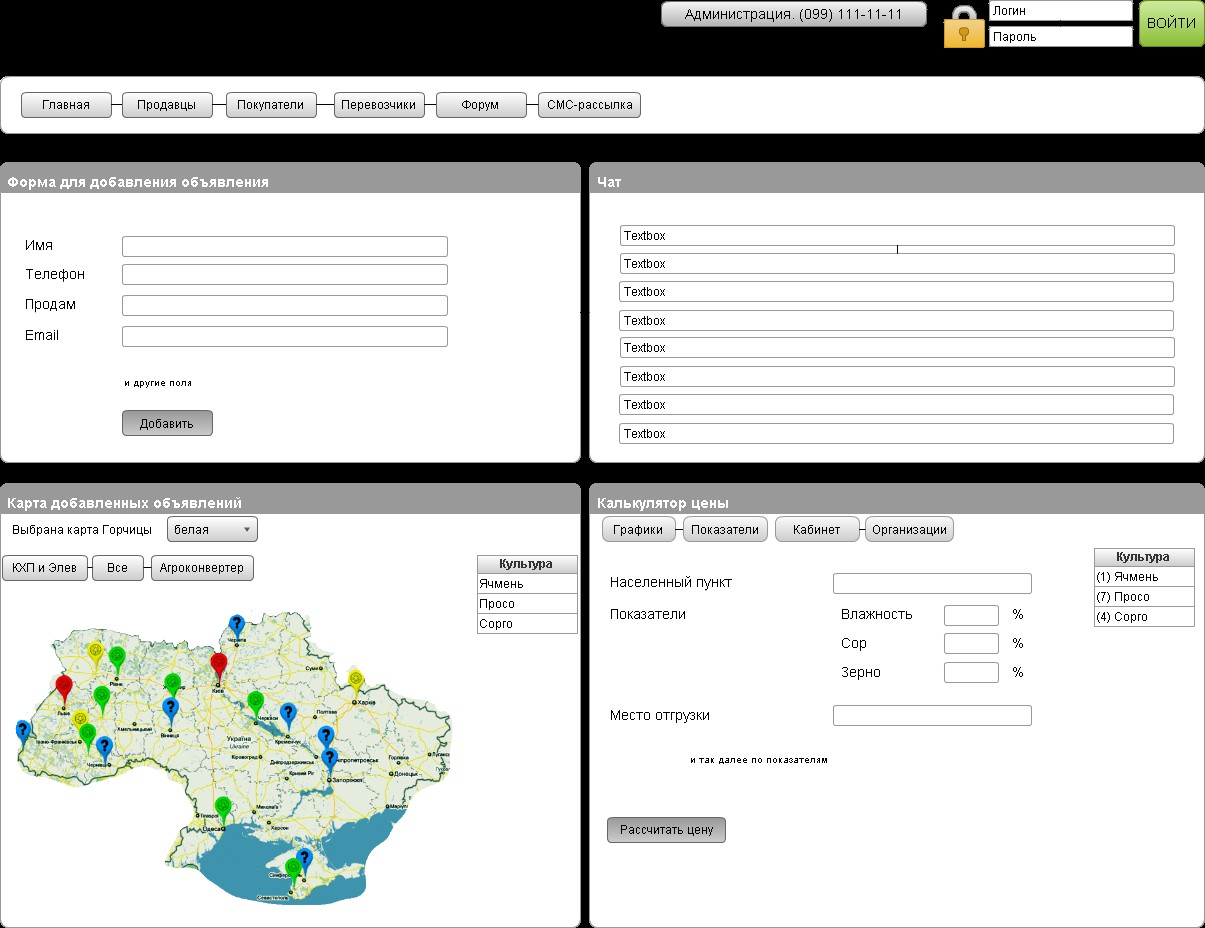Click the blue question pin at Запоріжжя
The height and width of the screenshot is (928, 1205).
(329, 762)
